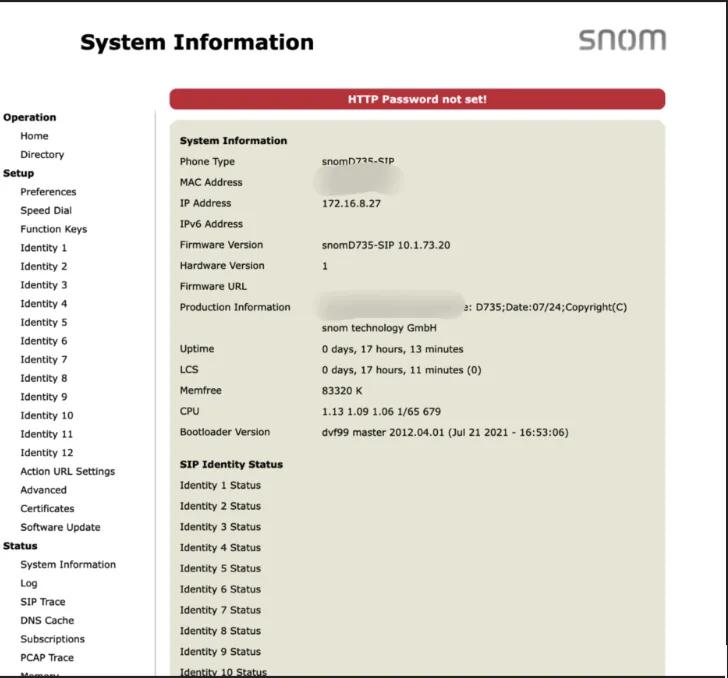Open the Home page link
Image resolution: width=728 pixels, height=678 pixels.
point(34,136)
